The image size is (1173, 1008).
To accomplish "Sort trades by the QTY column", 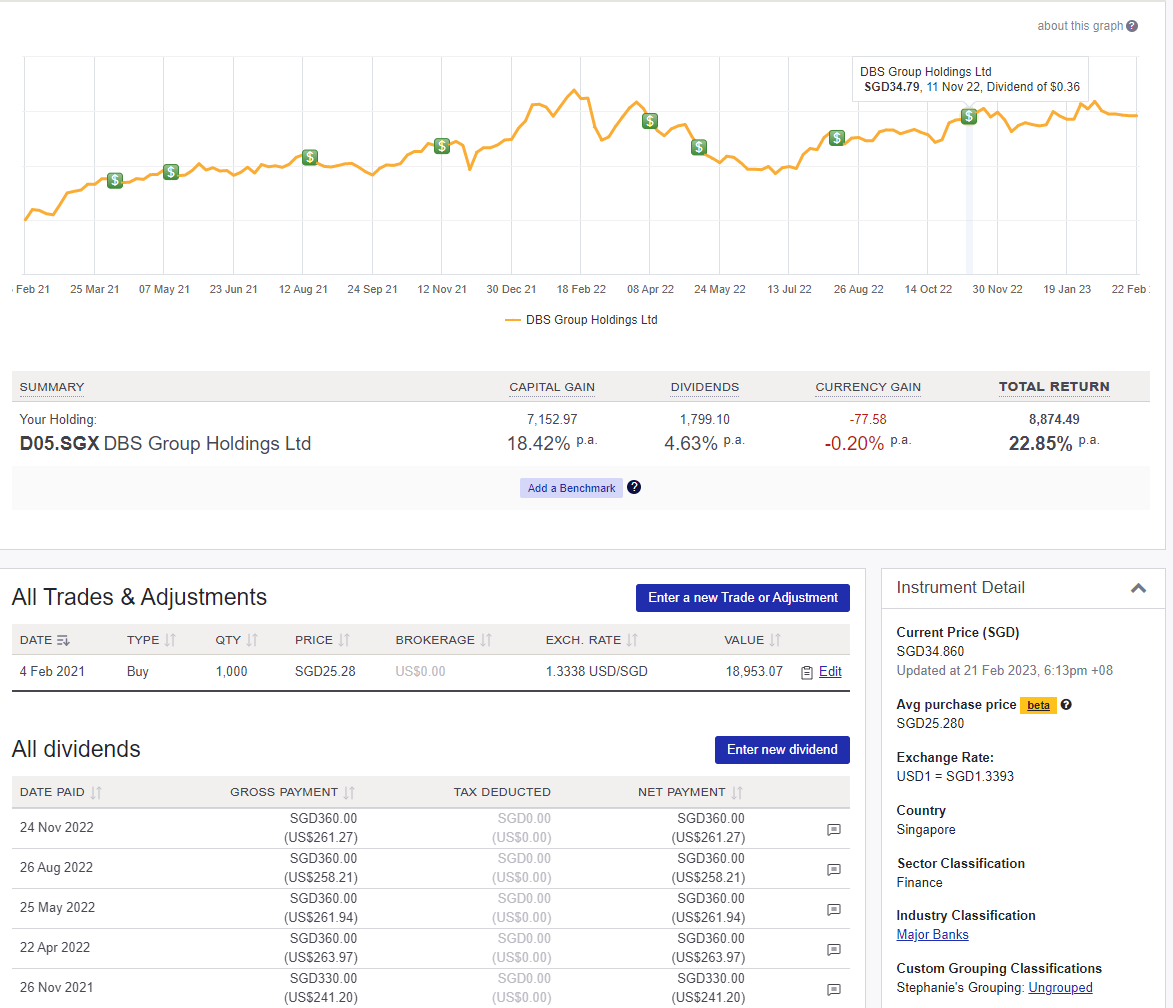I will click(236, 640).
